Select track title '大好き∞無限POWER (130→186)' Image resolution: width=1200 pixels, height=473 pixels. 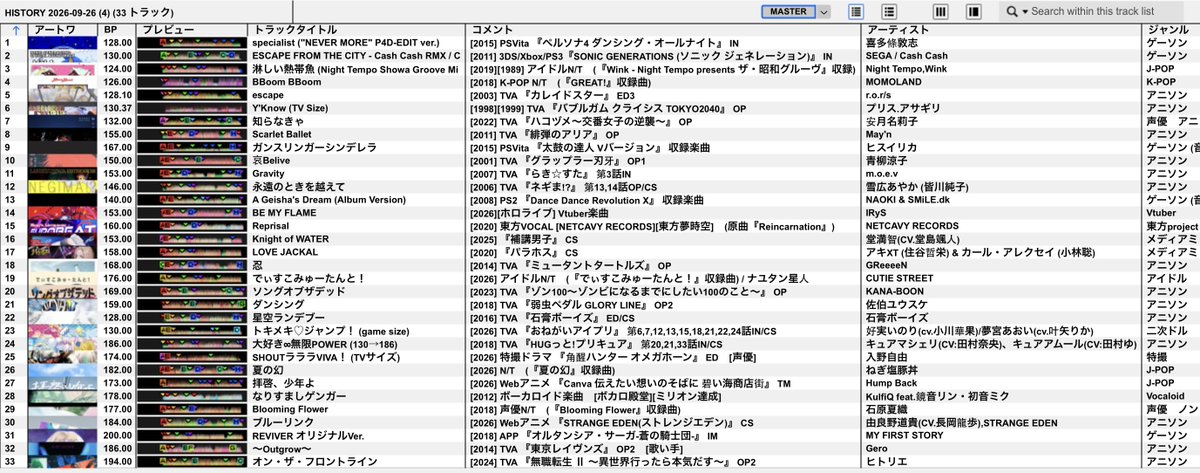[326, 343]
